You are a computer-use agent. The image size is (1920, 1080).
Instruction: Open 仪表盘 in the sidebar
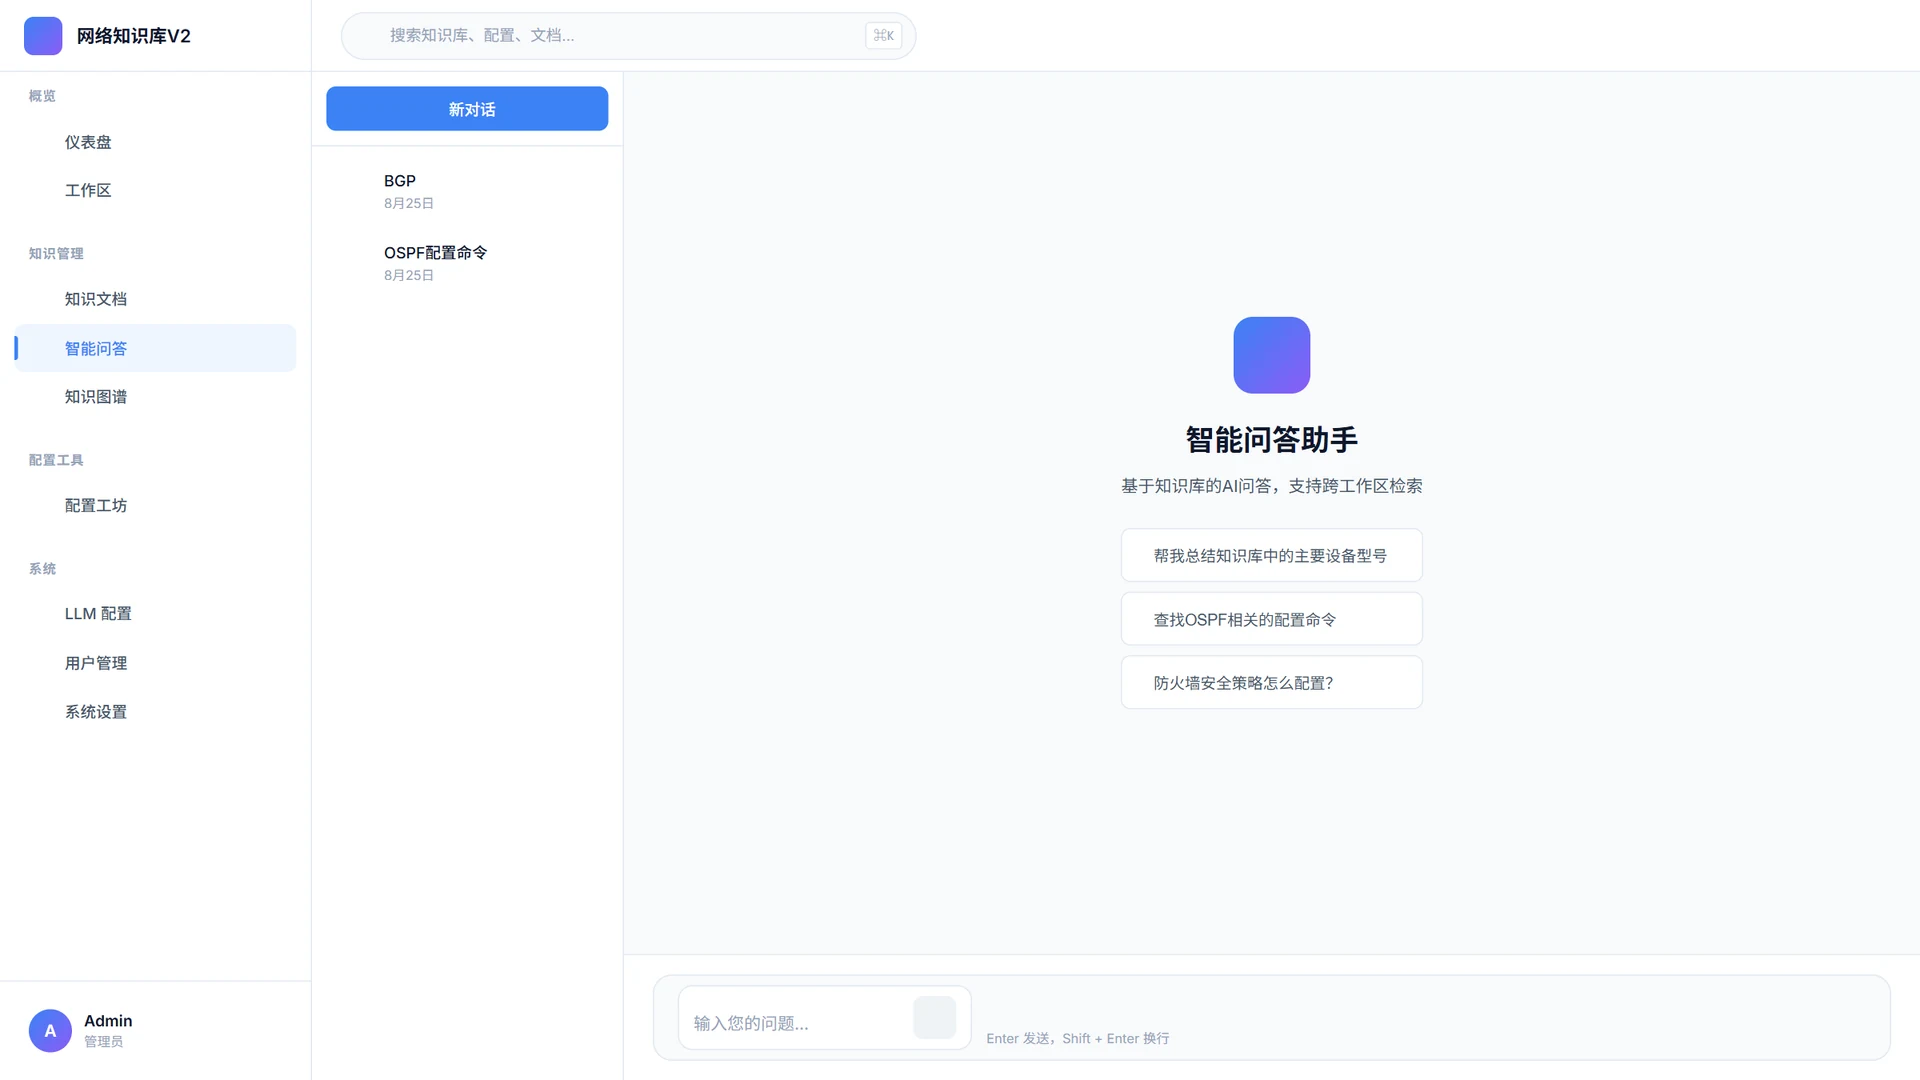click(155, 142)
